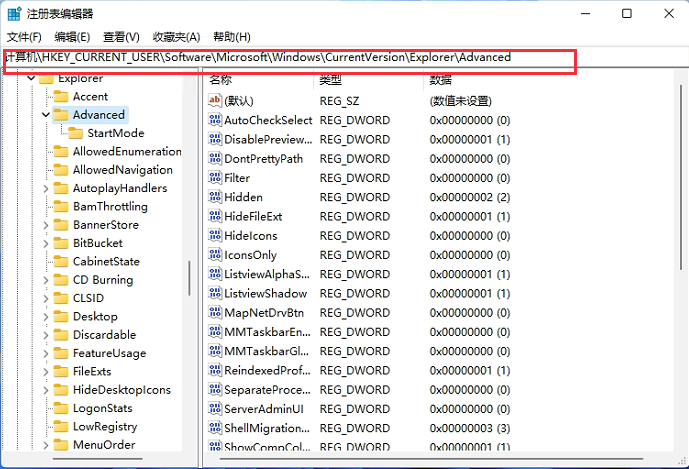
Task: Open the 文件(F) menu
Action: click(x=24, y=37)
